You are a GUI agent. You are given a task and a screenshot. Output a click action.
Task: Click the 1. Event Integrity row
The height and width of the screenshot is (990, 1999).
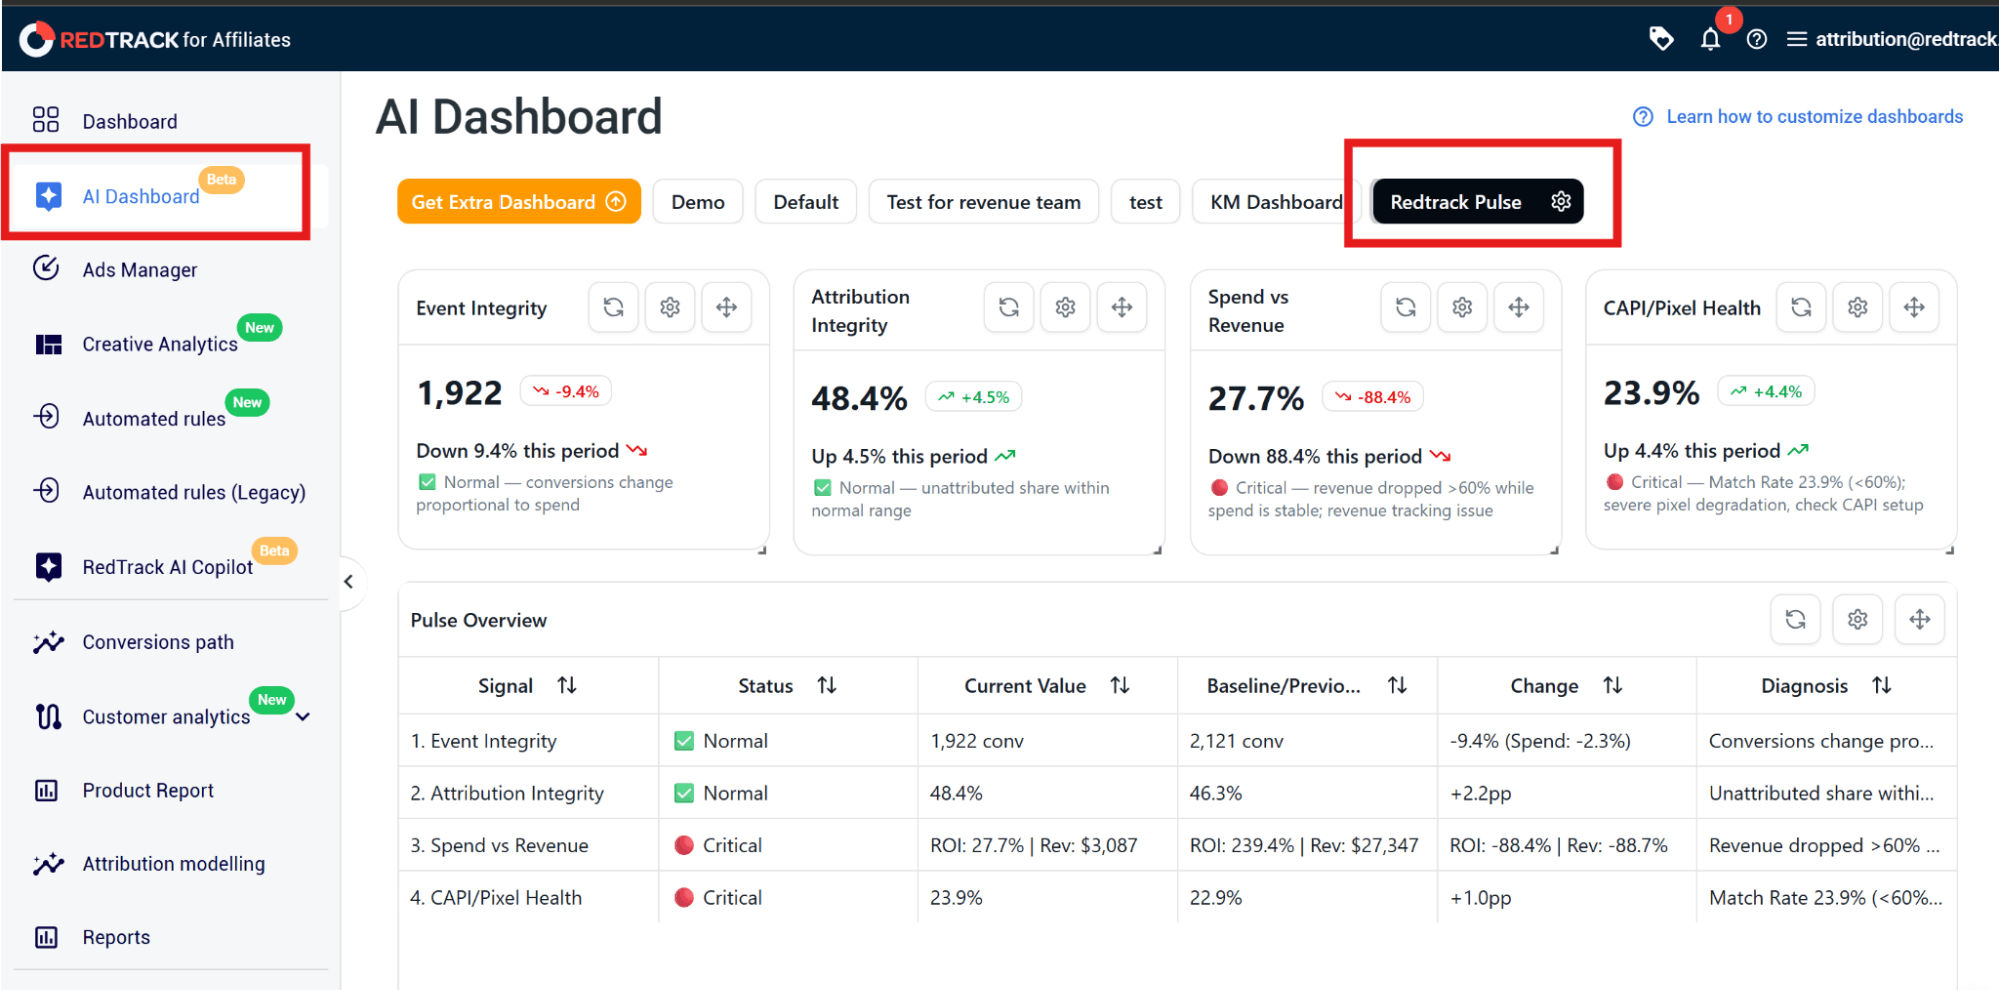point(1178,741)
